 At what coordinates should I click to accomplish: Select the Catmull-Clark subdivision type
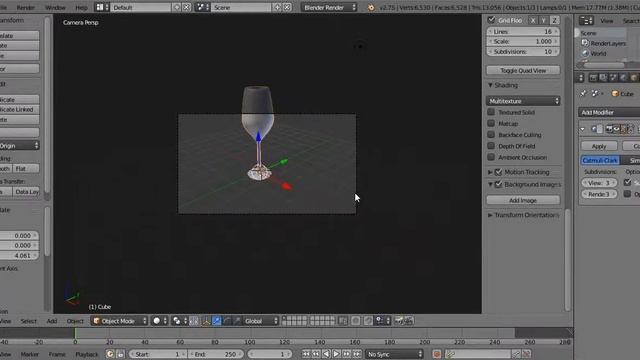click(x=600, y=160)
